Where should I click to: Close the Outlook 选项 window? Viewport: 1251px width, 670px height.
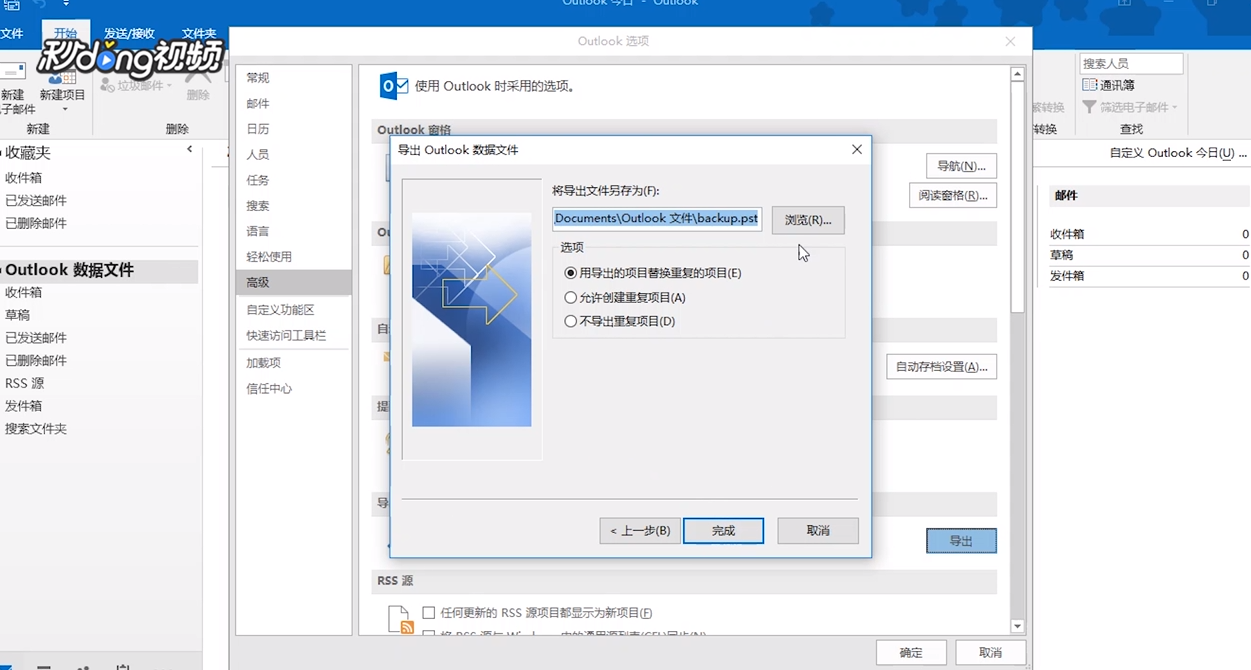(1011, 41)
